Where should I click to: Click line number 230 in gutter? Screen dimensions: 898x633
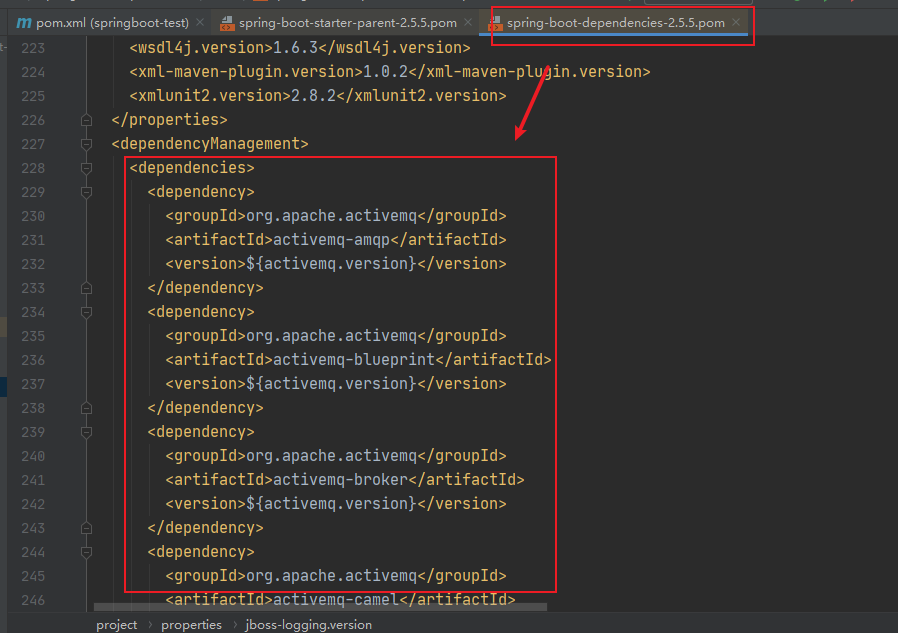[x=33, y=216]
